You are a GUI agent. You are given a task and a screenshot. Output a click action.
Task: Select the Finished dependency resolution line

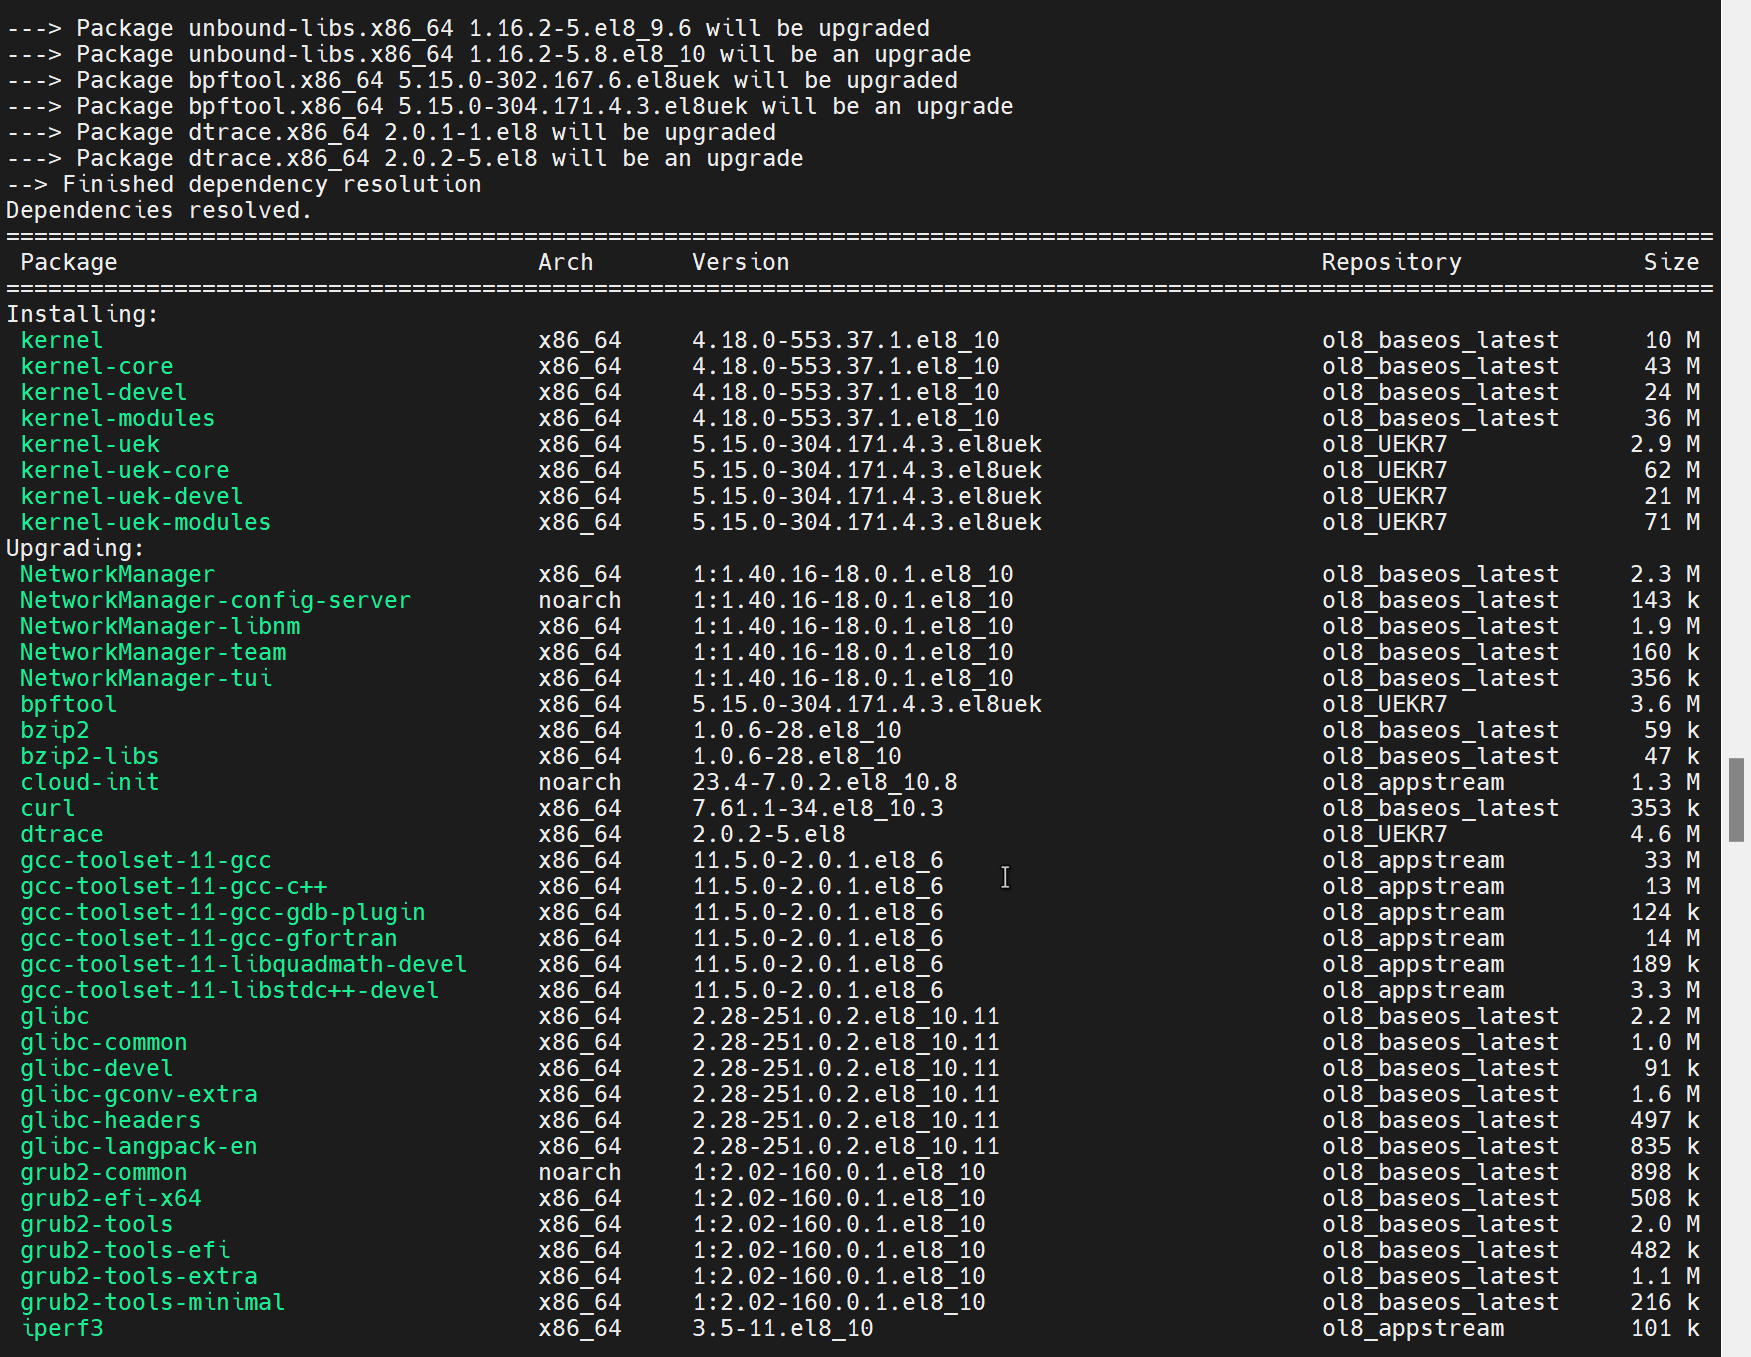244,184
